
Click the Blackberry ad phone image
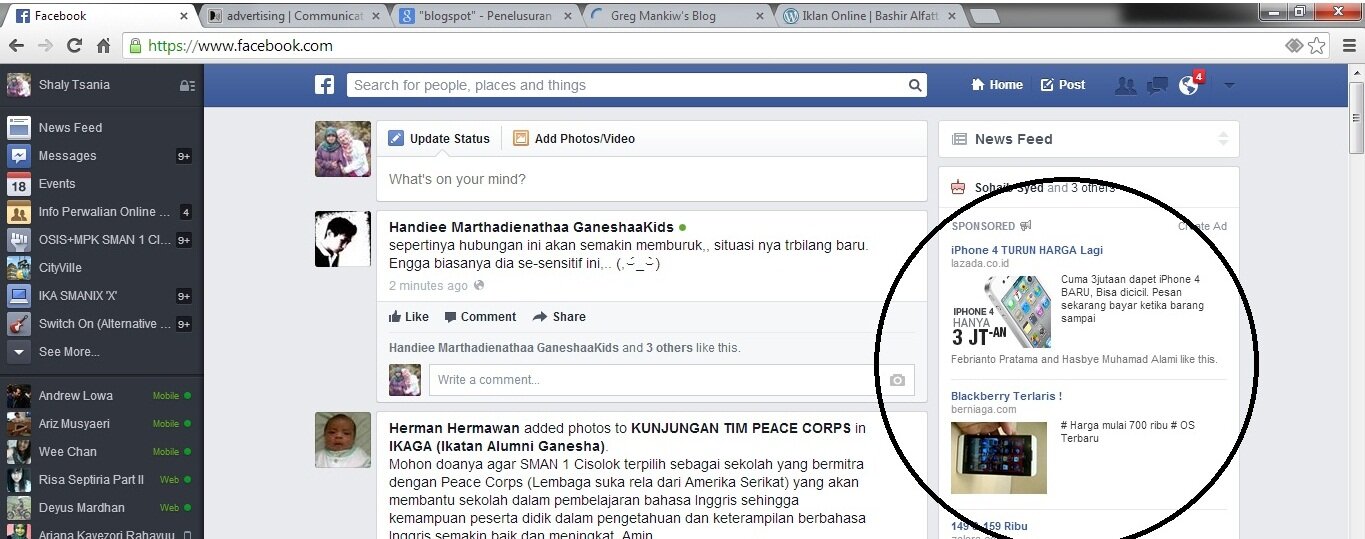point(998,458)
